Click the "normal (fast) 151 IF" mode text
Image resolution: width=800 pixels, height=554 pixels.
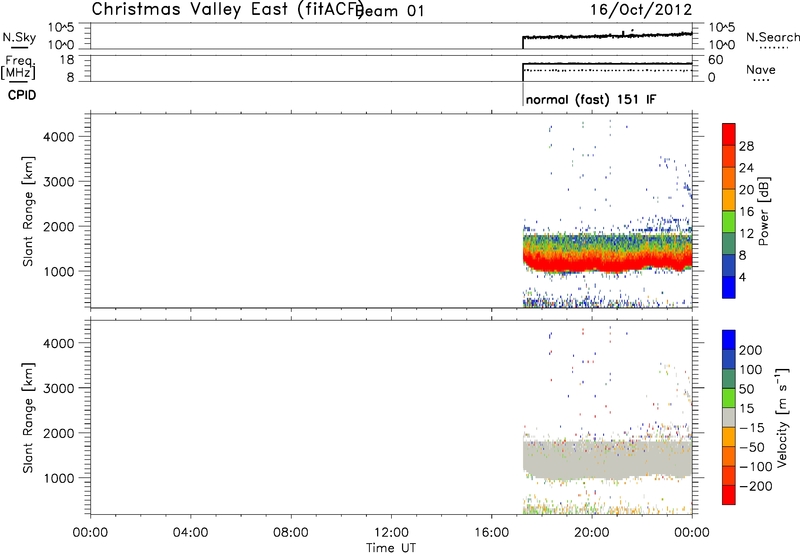pos(590,99)
